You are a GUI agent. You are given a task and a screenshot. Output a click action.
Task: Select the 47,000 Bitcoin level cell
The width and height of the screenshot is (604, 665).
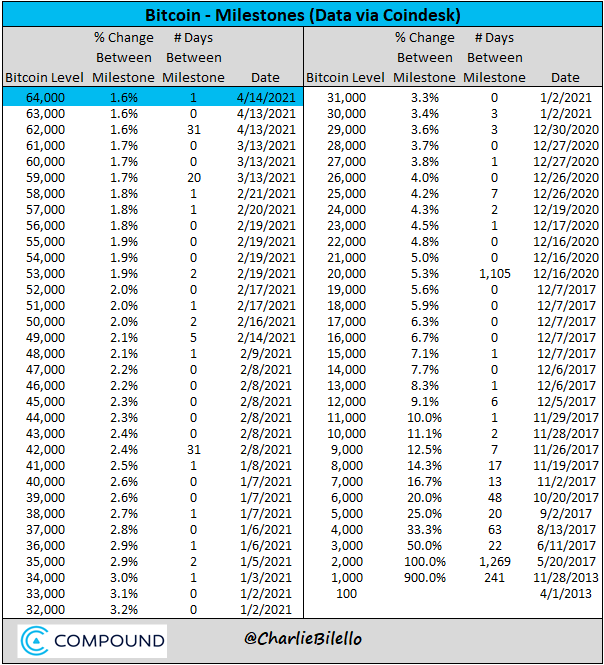tap(45, 369)
